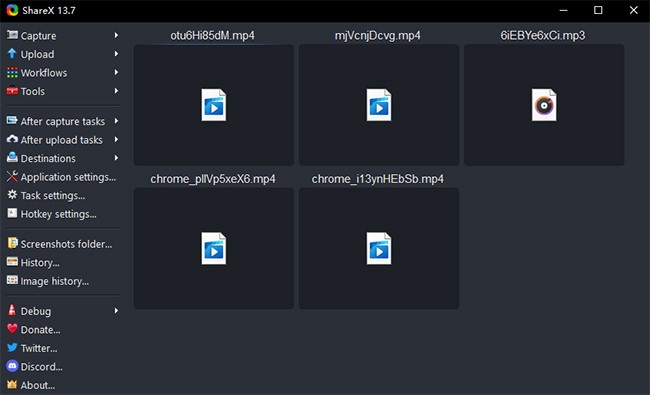Viewport: 650px width, 395px height.
Task: Click the Discord logo icon
Action: coord(12,366)
